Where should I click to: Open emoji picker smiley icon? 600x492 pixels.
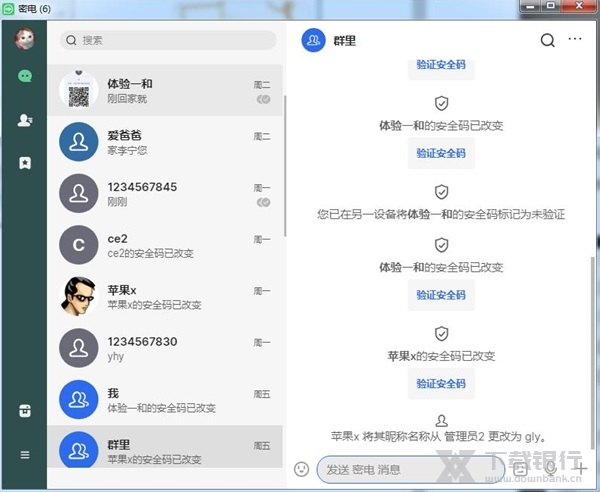pyautogui.click(x=302, y=469)
